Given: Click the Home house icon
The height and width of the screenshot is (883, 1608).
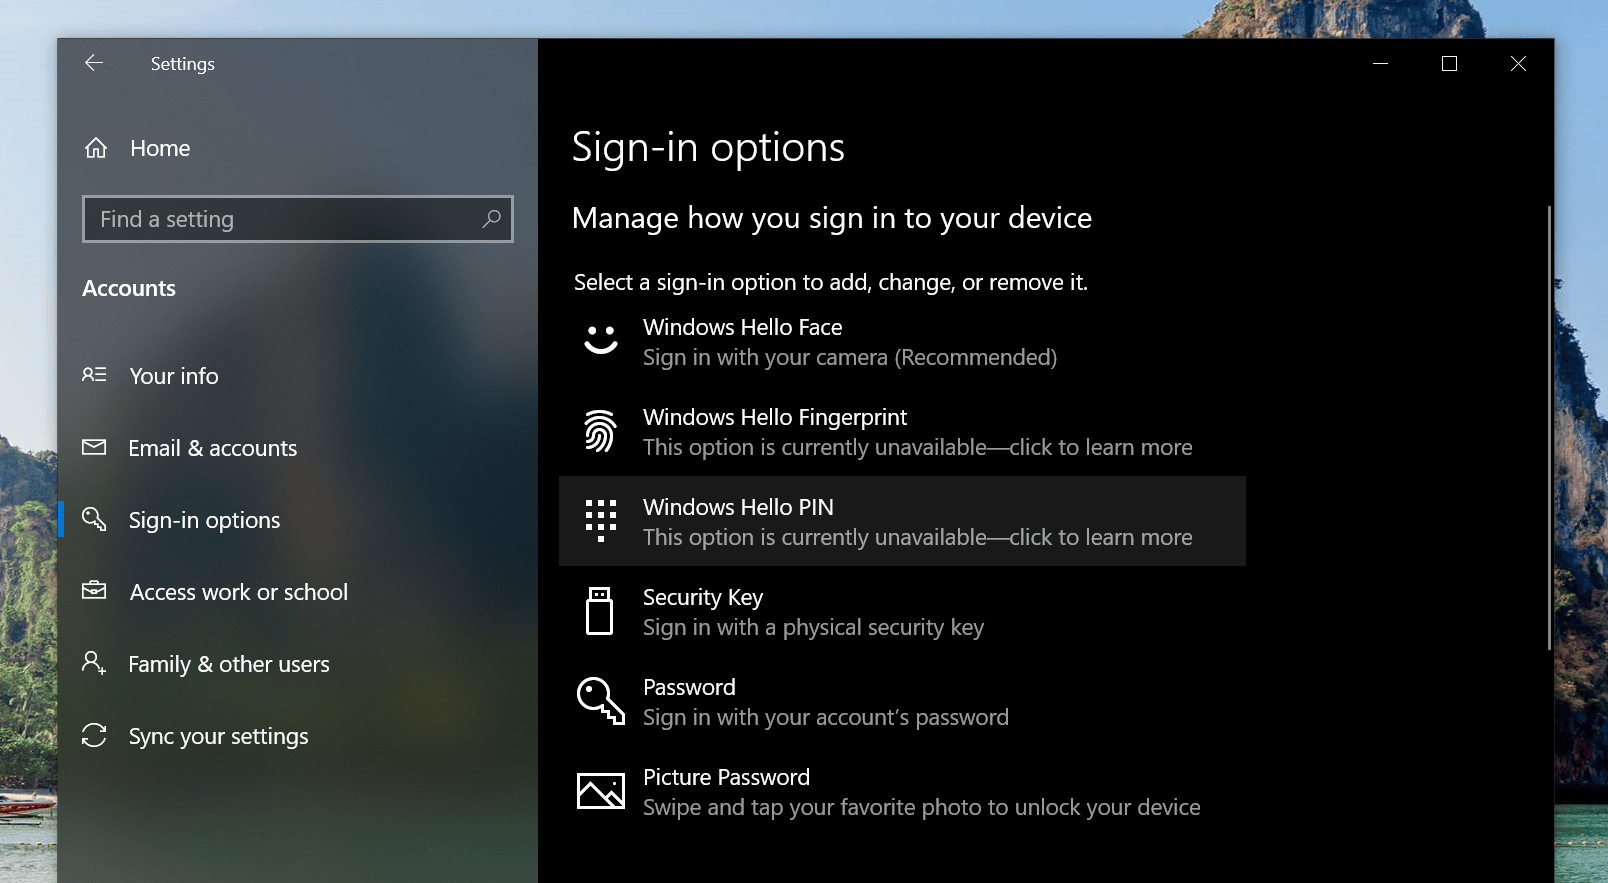Looking at the screenshot, I should tap(96, 148).
